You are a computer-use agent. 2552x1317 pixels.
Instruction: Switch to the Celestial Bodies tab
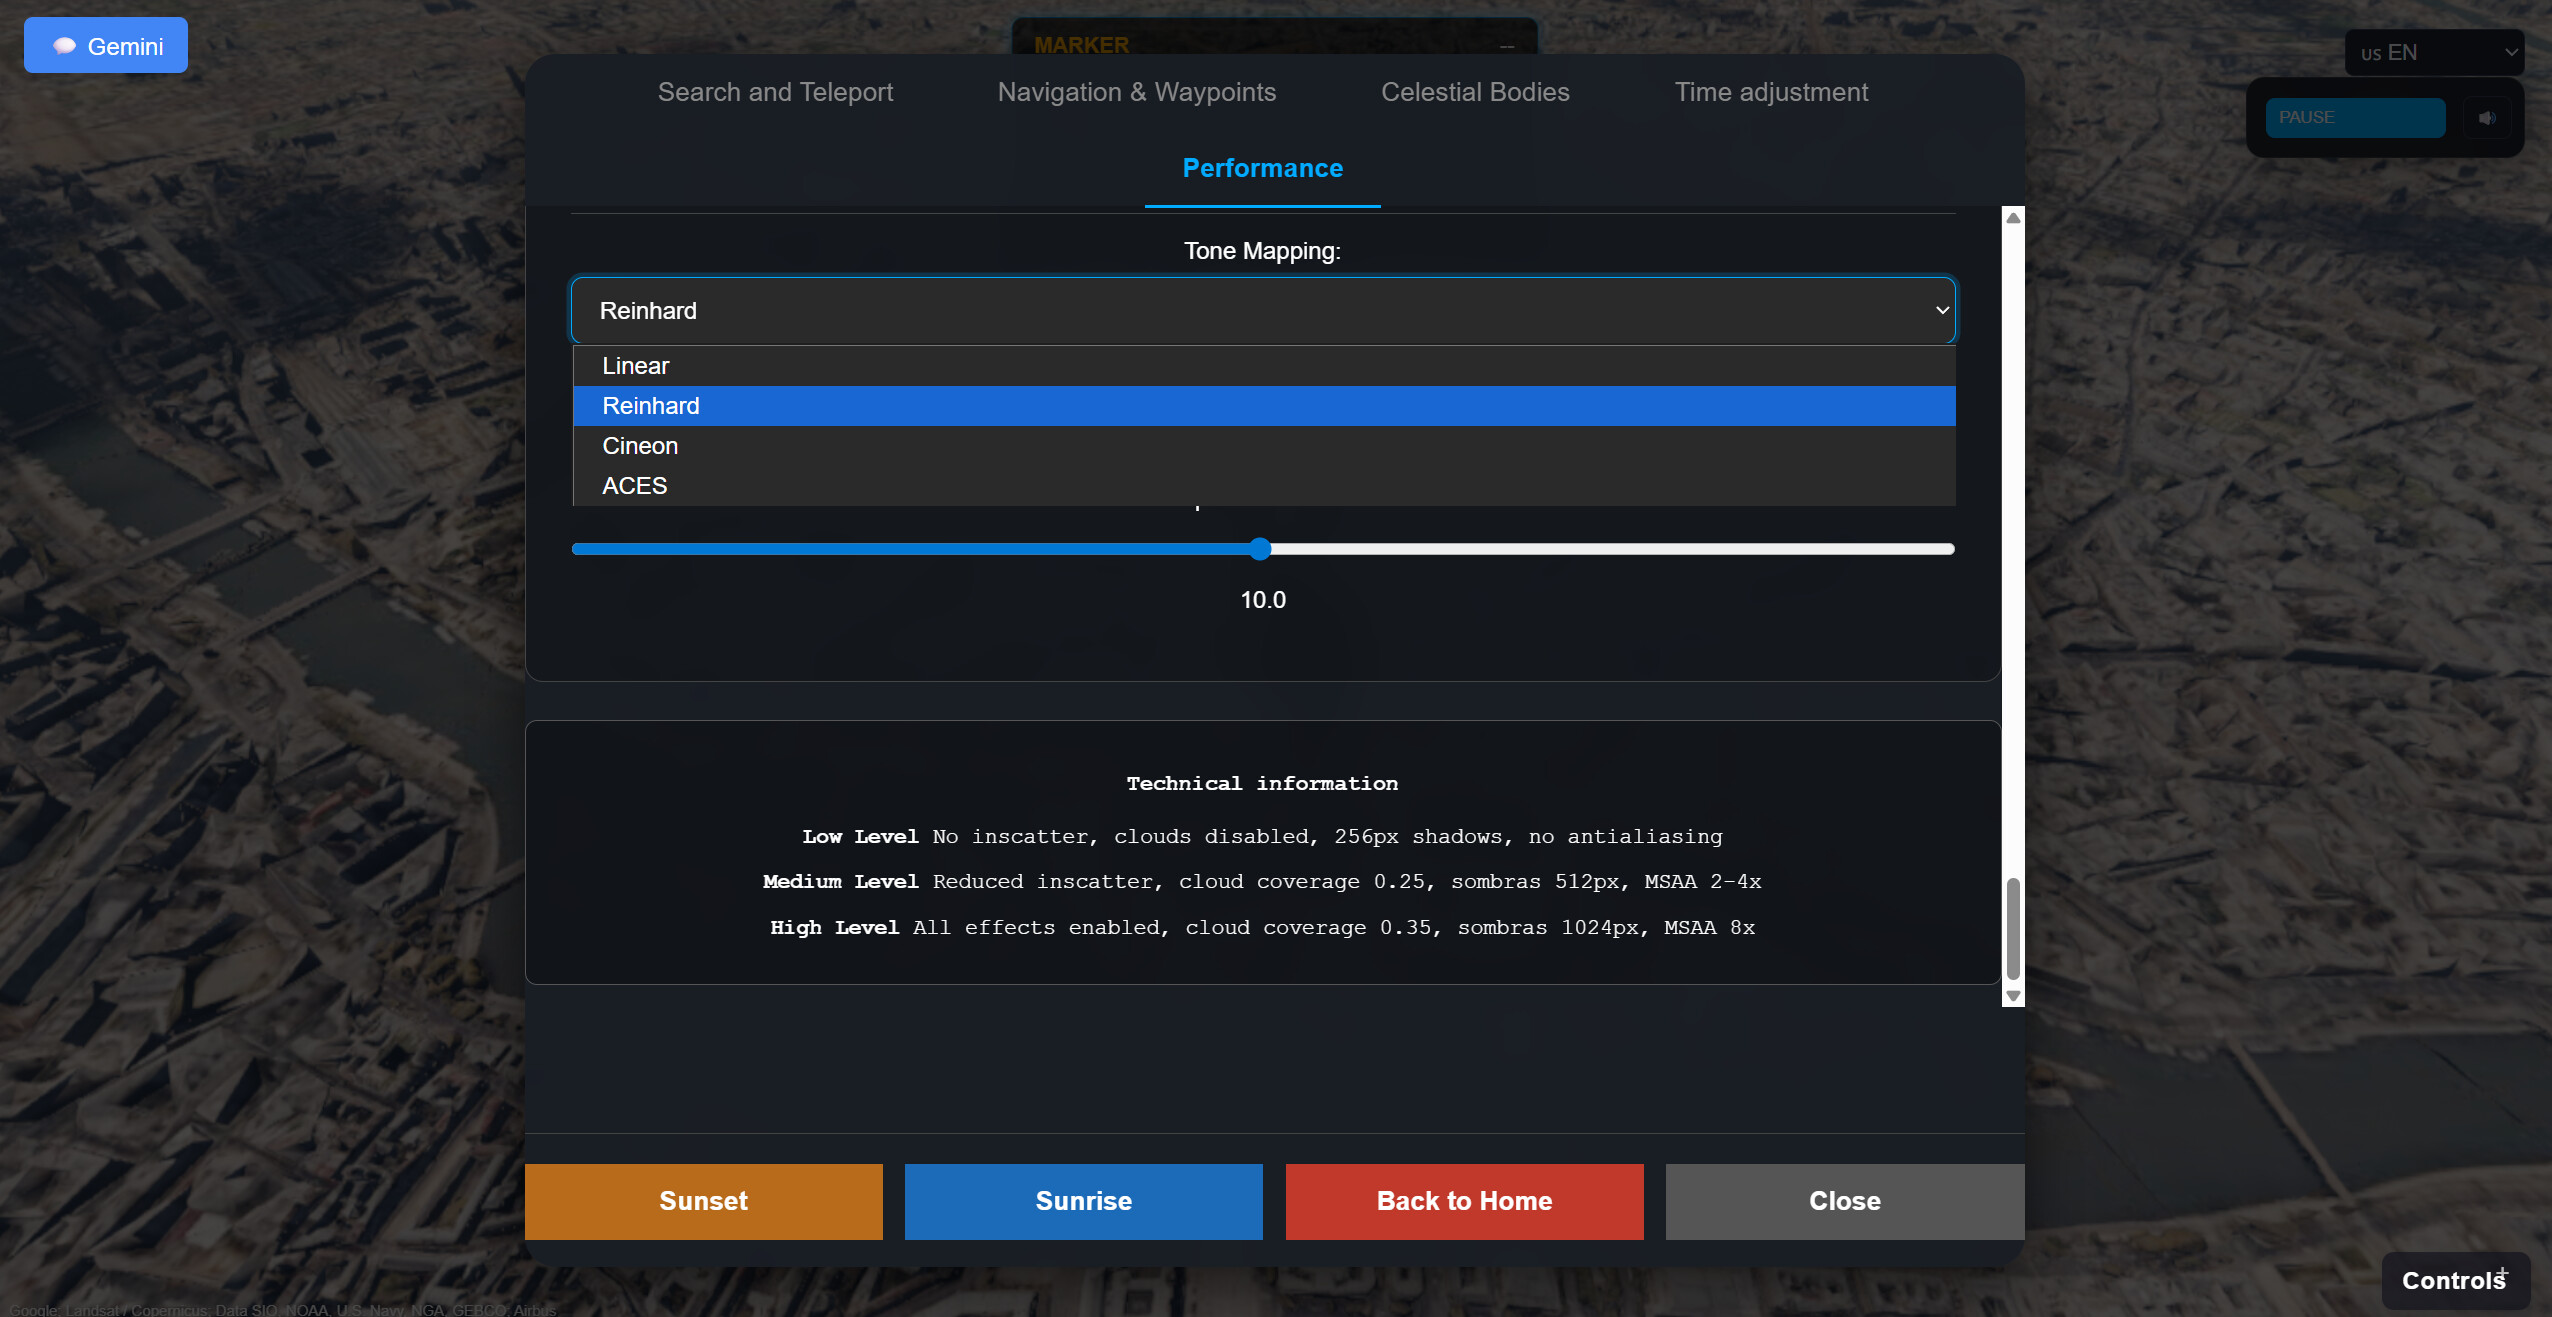pos(1474,92)
